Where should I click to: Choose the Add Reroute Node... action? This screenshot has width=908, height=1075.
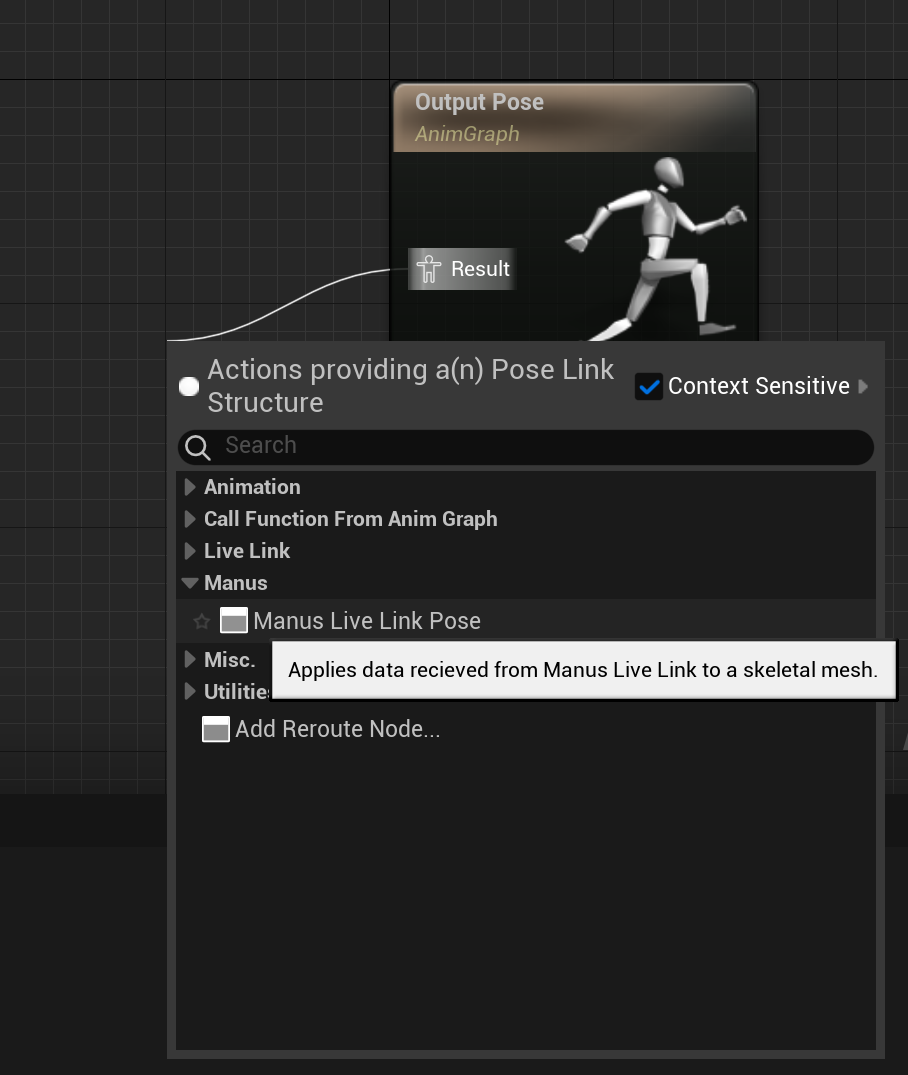(x=337, y=730)
